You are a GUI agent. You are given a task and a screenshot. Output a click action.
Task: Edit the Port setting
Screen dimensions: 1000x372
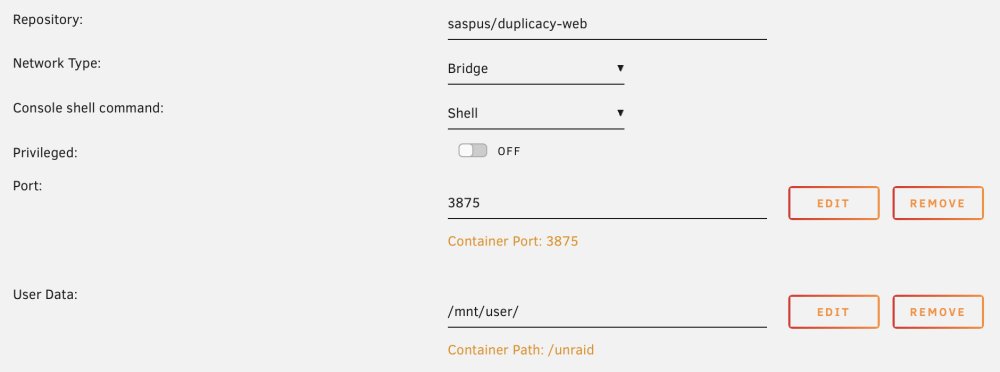(x=834, y=204)
